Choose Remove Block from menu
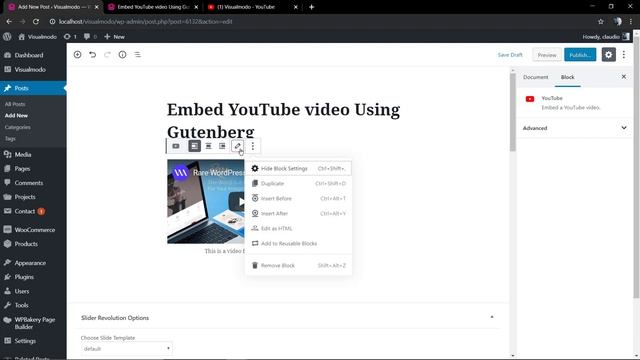Viewport: 640px width, 360px height. pos(298,266)
